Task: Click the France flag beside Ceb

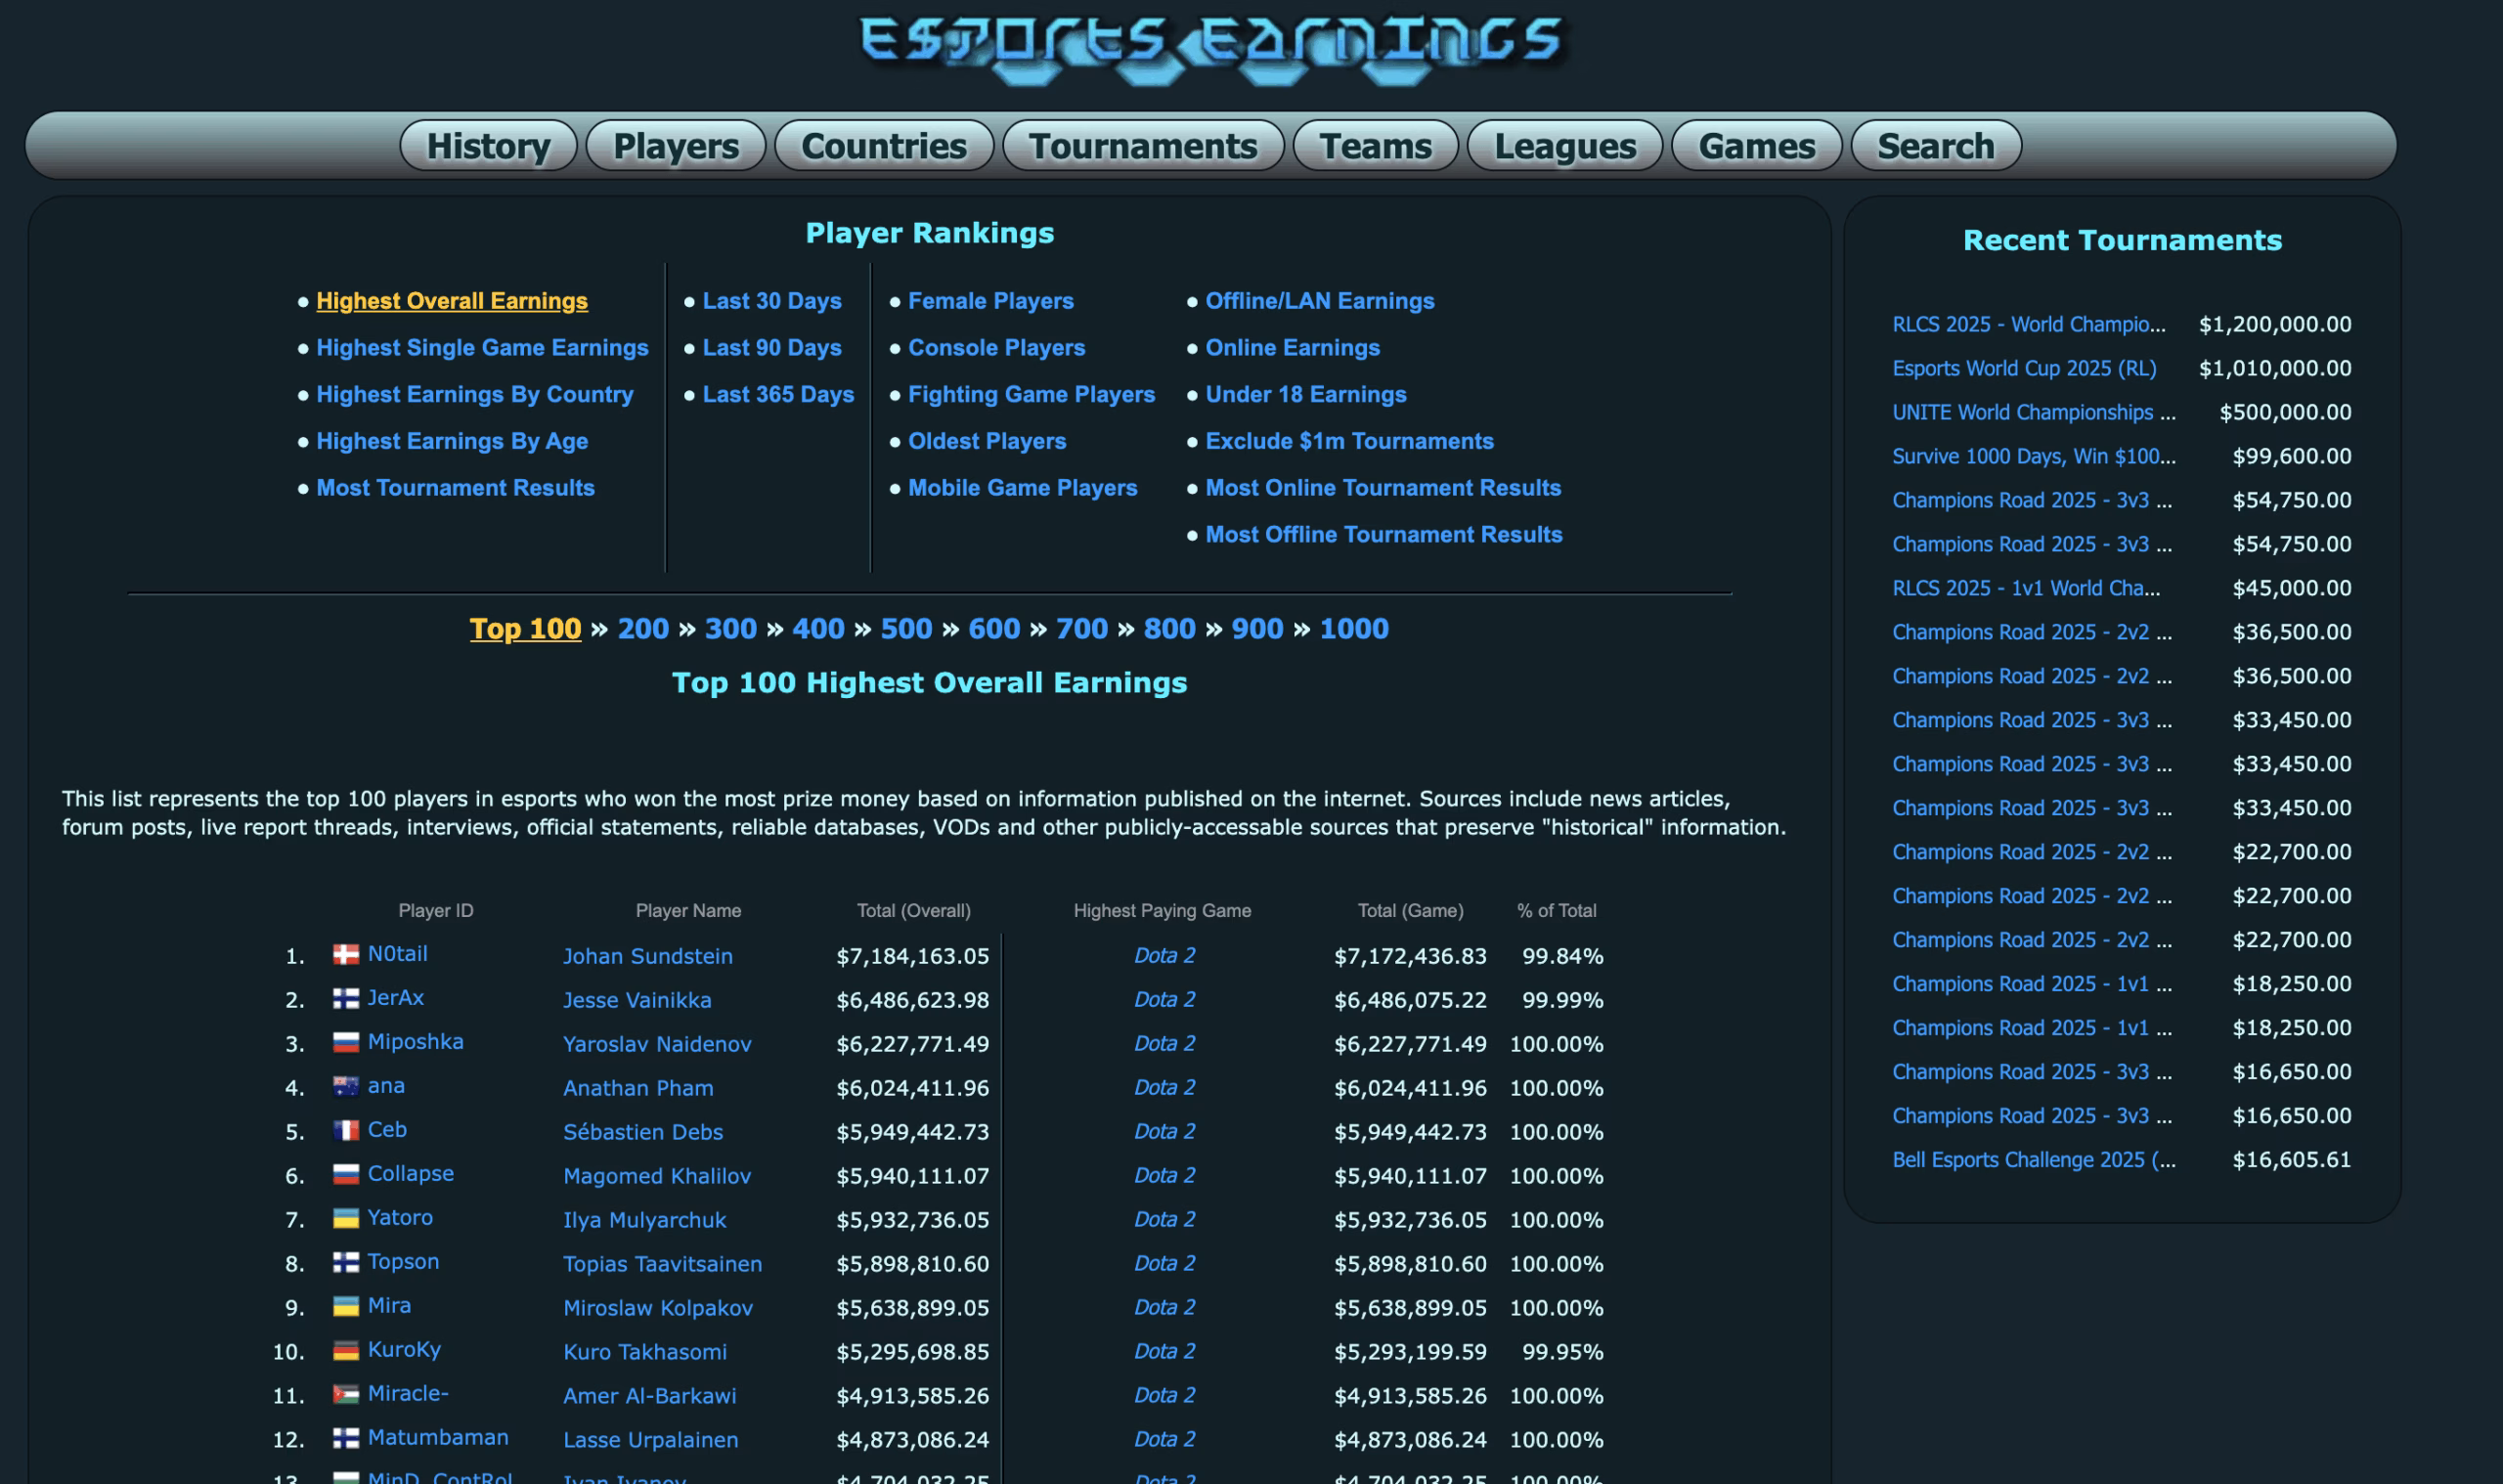Action: (346, 1131)
